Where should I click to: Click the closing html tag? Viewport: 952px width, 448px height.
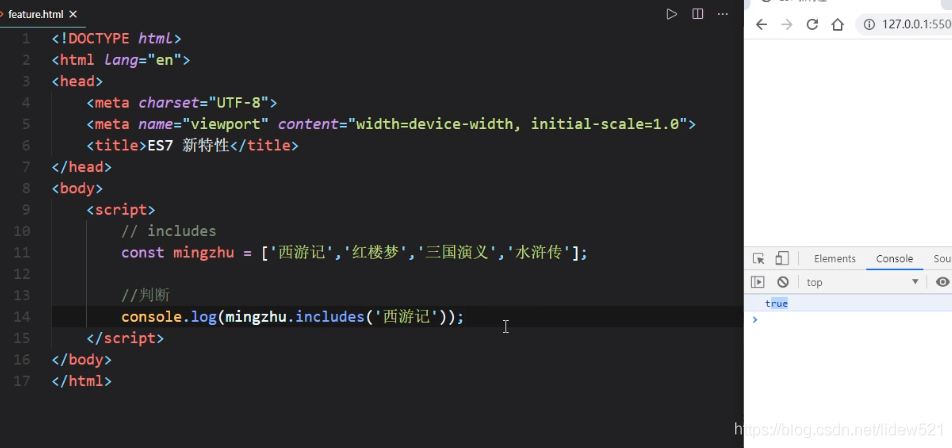click(82, 381)
